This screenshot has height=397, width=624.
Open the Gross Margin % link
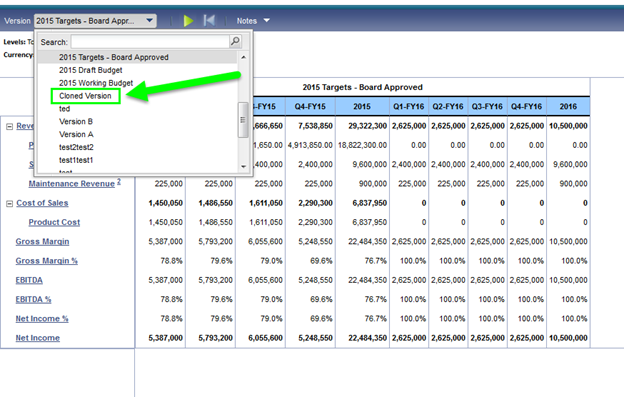click(x=47, y=261)
